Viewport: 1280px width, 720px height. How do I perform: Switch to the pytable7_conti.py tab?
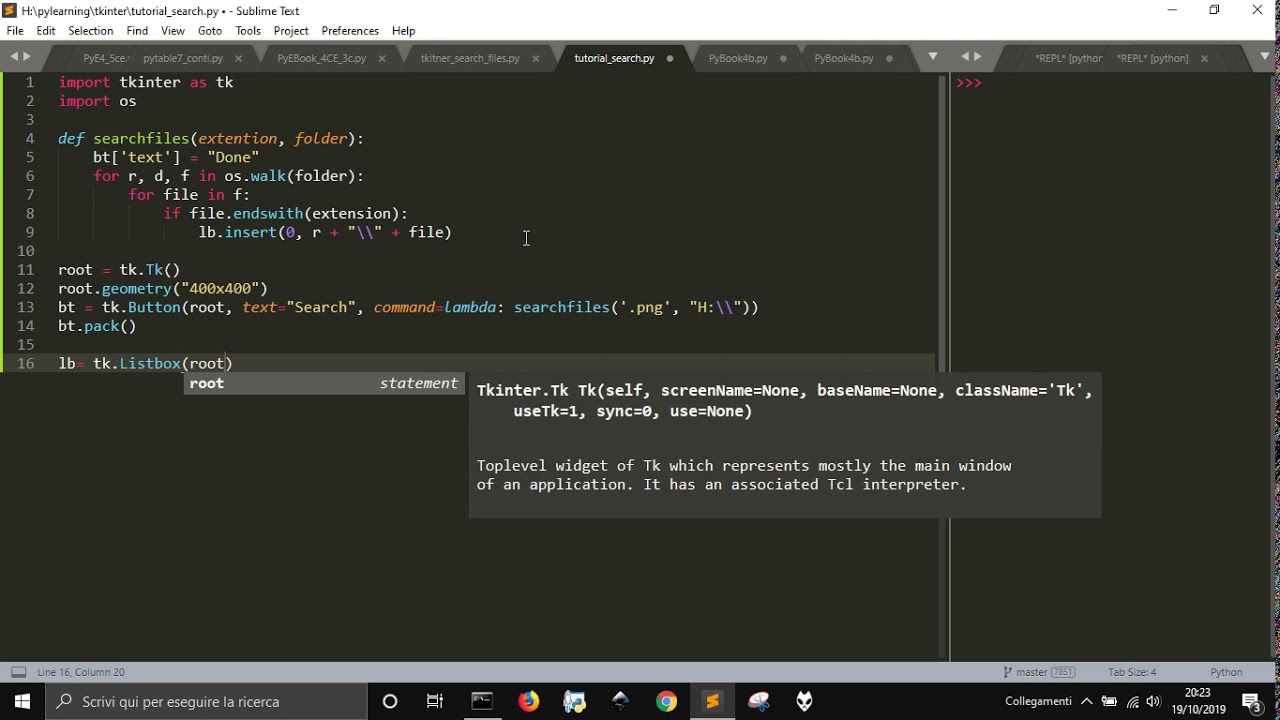pos(183,58)
